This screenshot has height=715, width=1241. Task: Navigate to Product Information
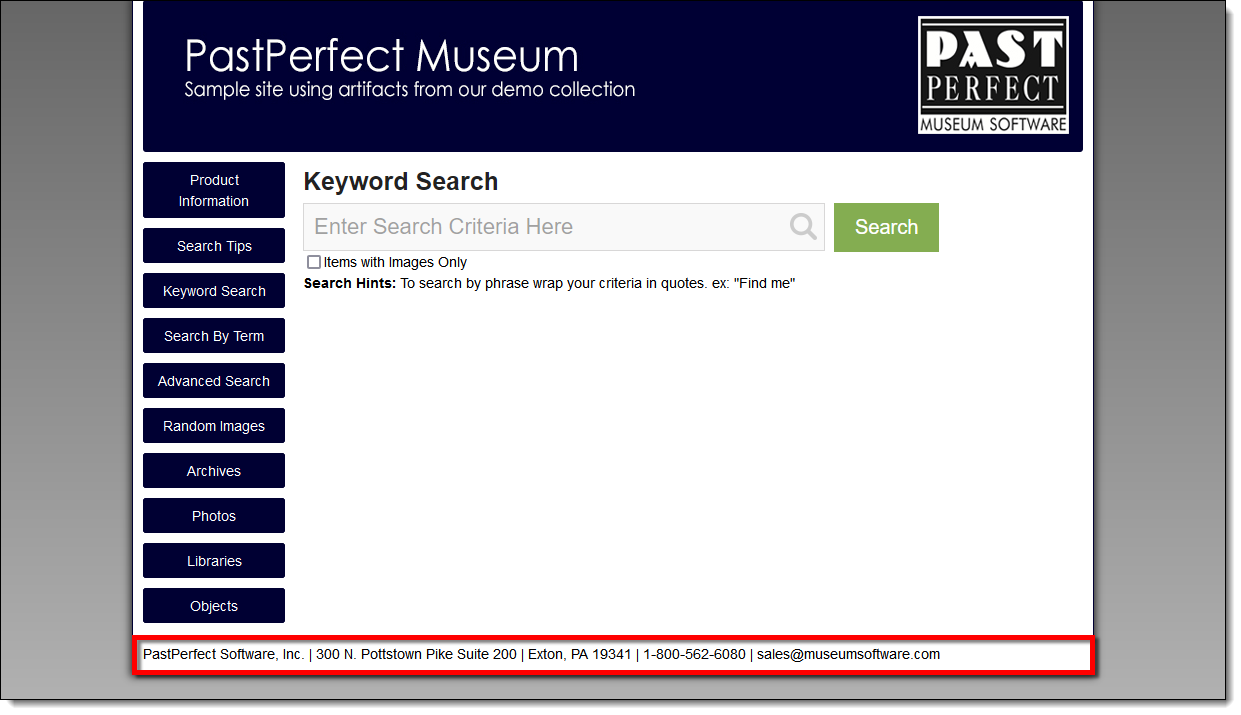213,190
